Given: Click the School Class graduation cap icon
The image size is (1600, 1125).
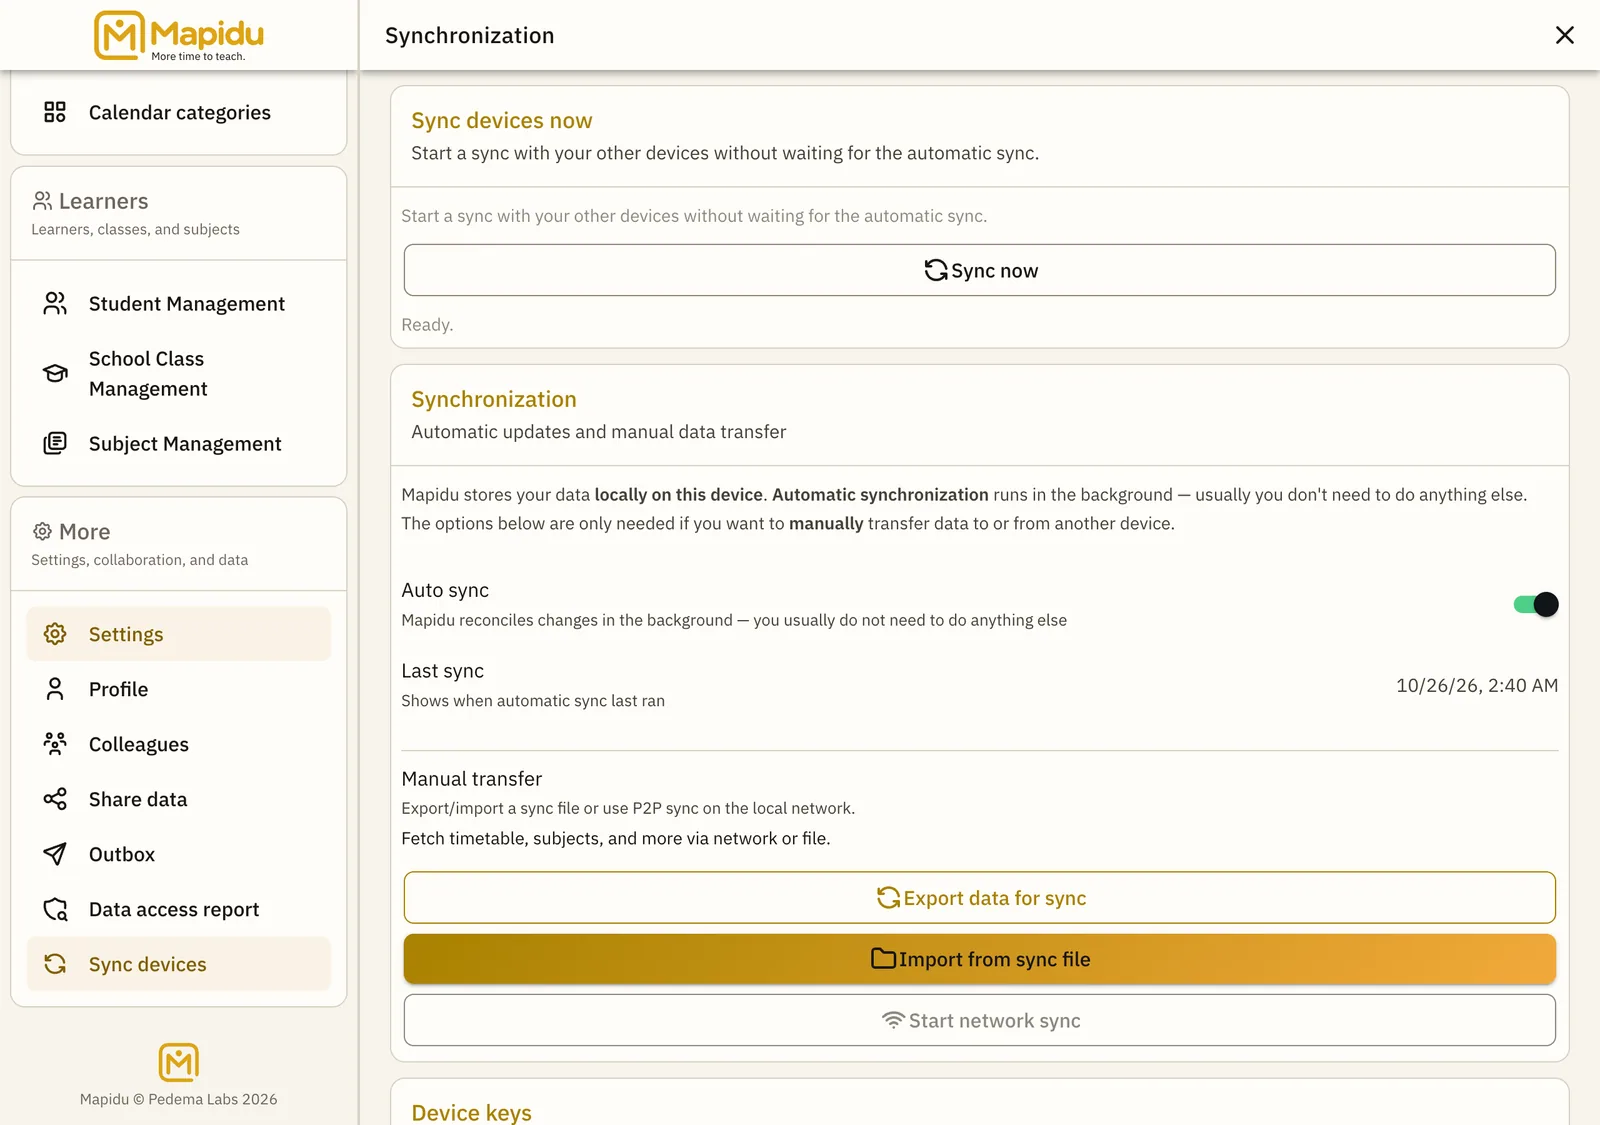Looking at the screenshot, I should pyautogui.click(x=55, y=373).
